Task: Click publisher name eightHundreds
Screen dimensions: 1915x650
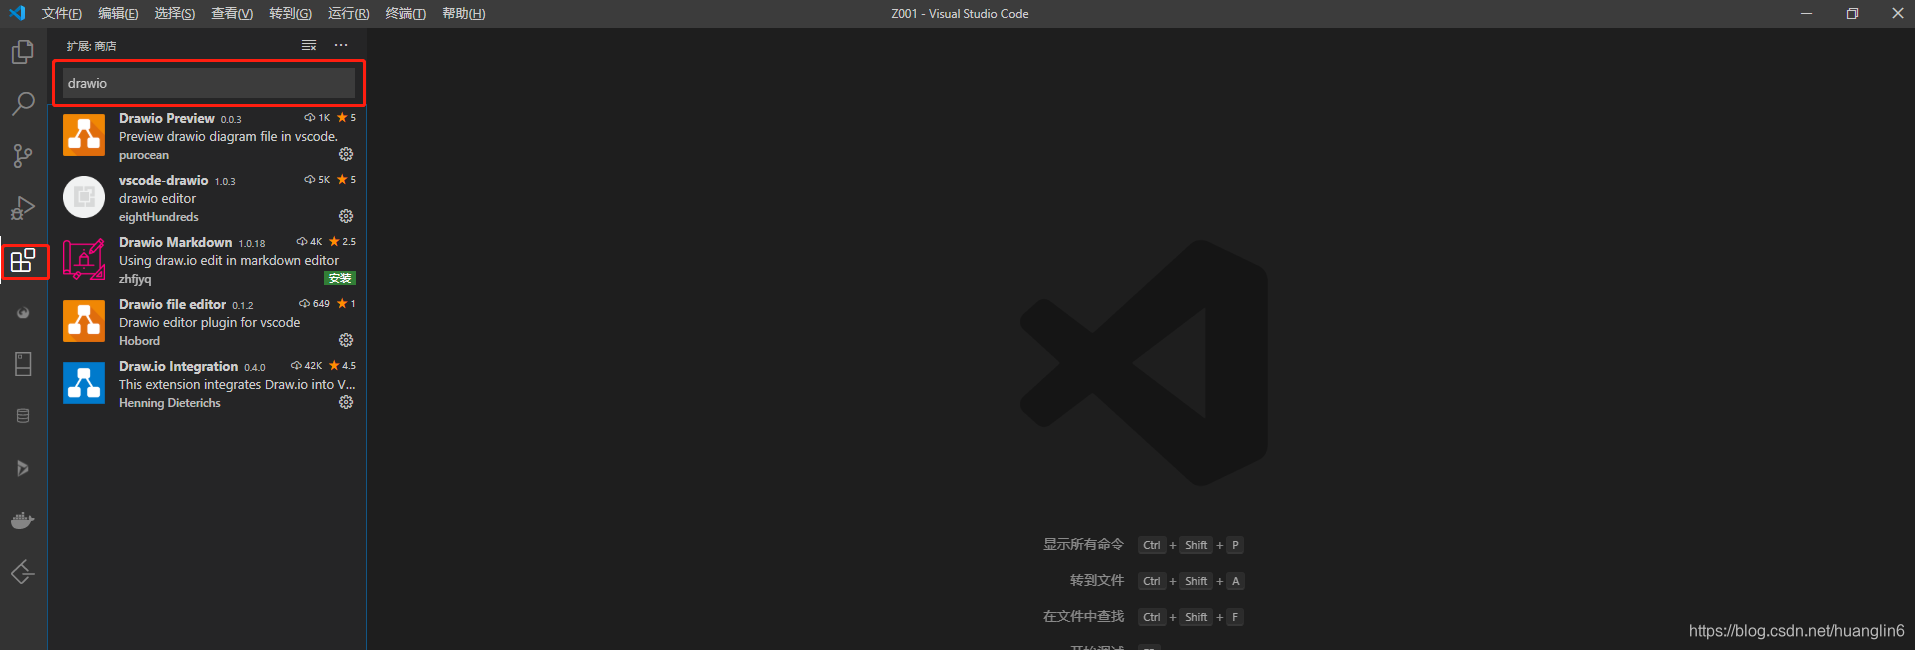Action: (159, 217)
